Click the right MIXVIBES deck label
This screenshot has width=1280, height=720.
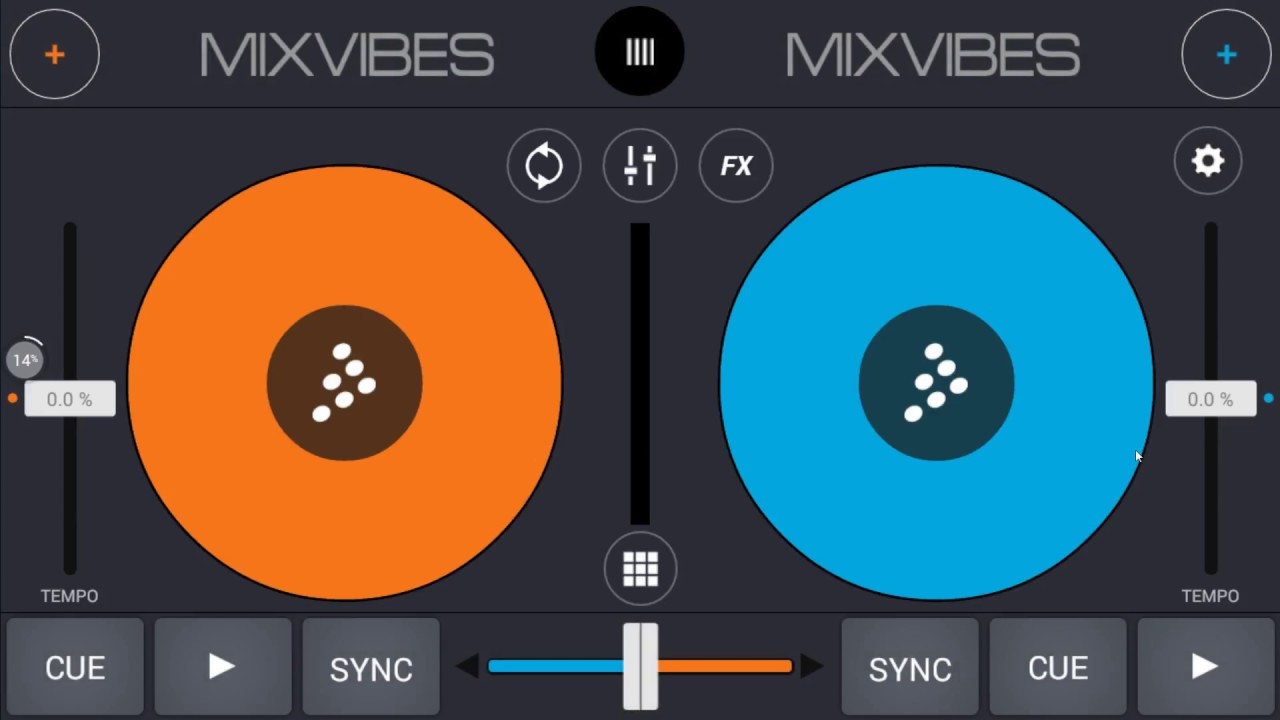(932, 54)
